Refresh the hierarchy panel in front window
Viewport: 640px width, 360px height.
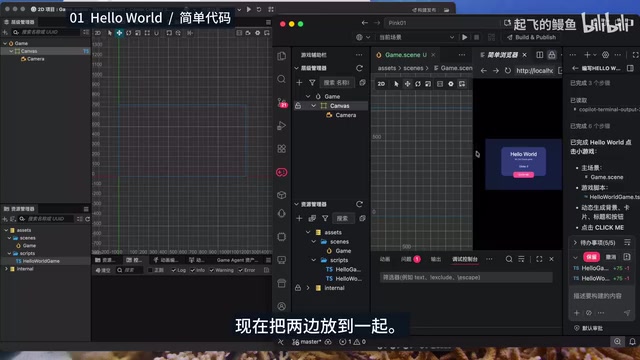pos(359,68)
